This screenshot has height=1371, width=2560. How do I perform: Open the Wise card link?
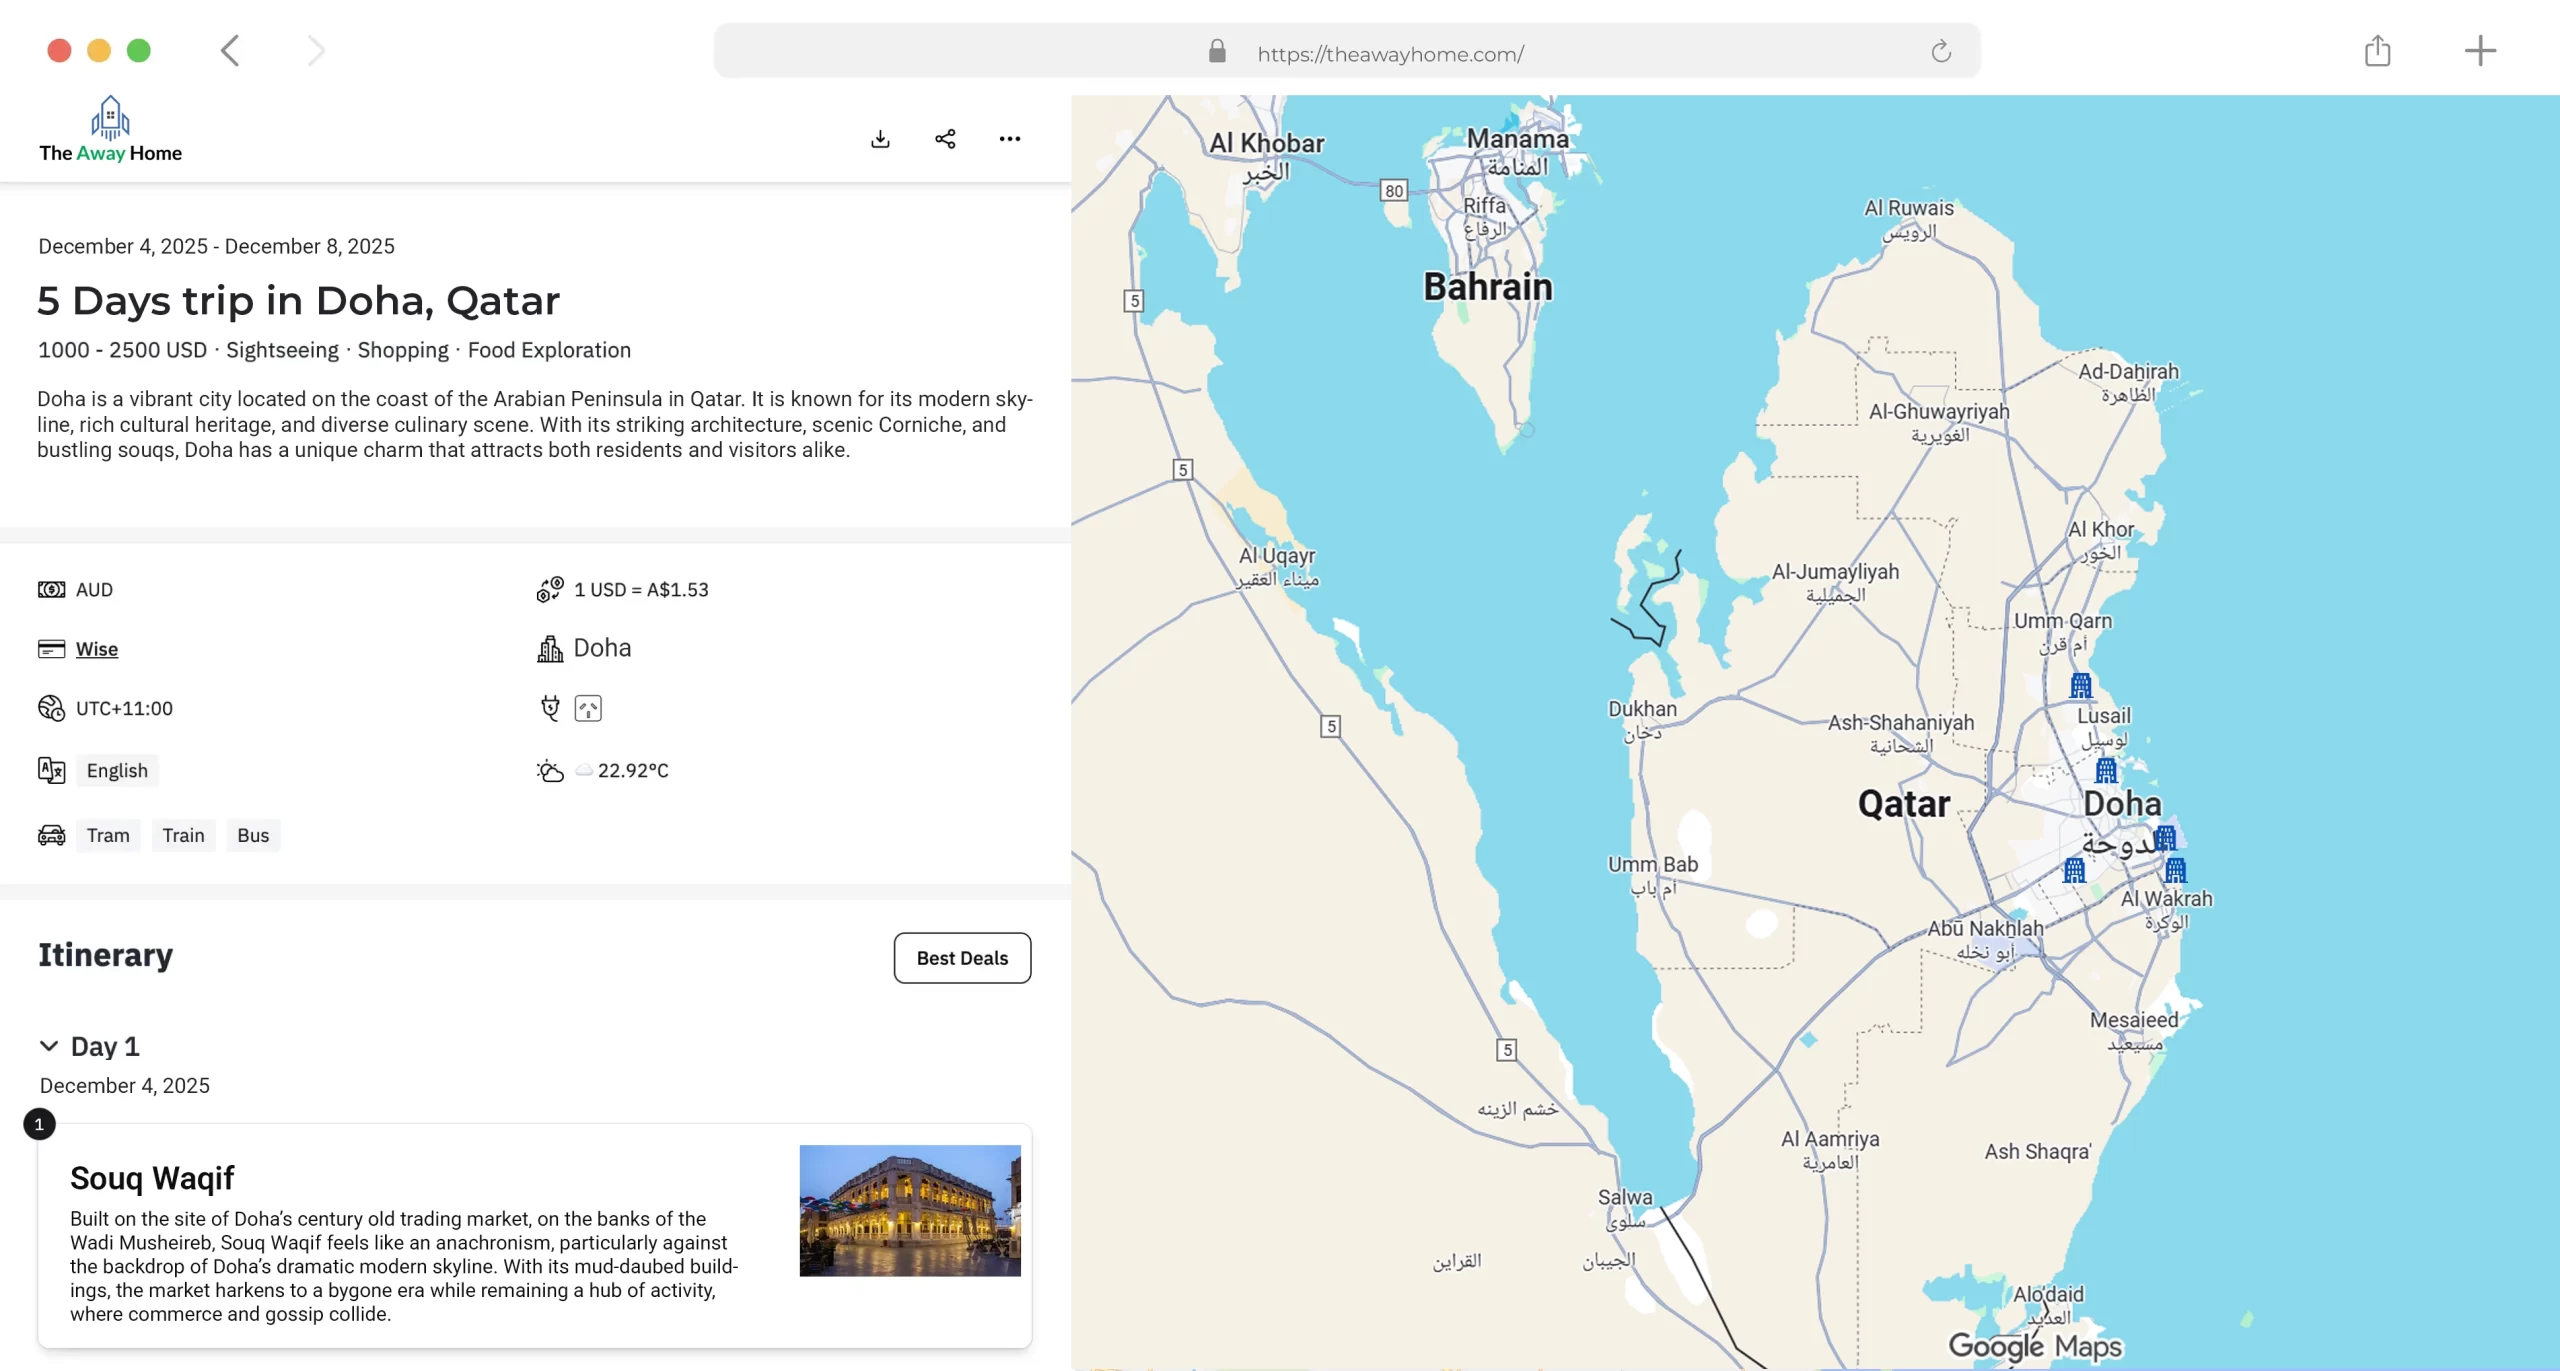[97, 650]
